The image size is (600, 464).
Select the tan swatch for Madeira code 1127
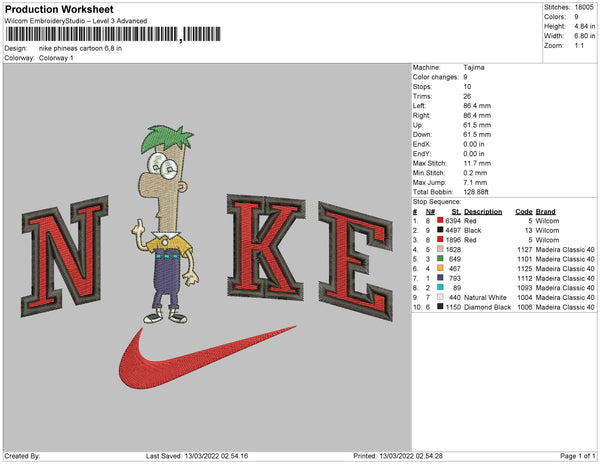(440, 249)
